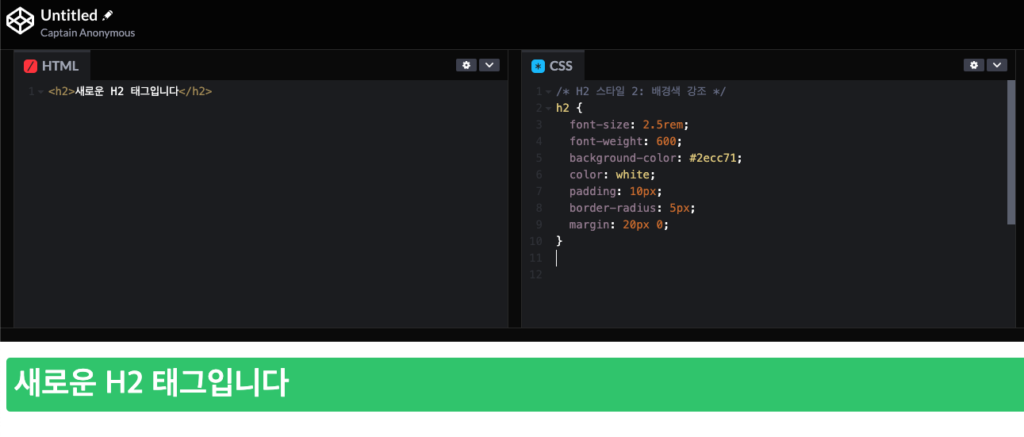Open HTML editor settings gear
1024x437 pixels.
point(466,65)
